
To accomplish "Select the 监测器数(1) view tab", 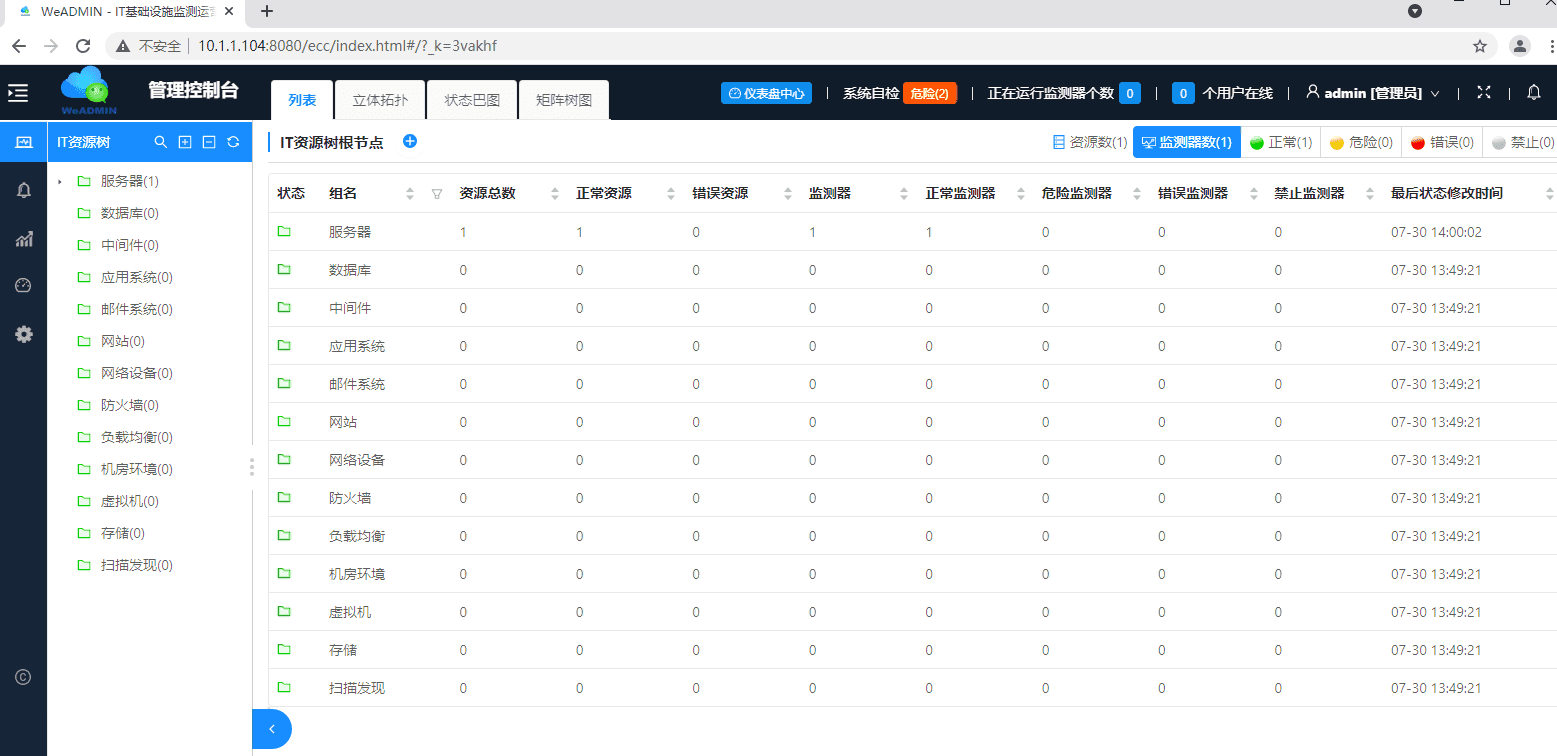I will click(1187, 143).
